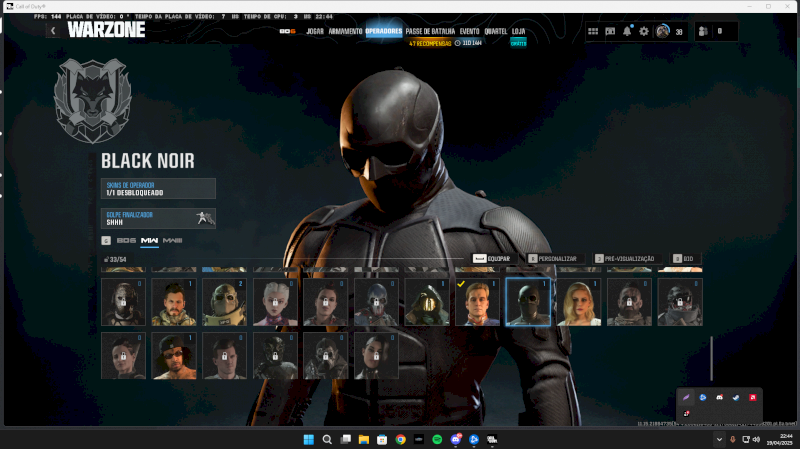Viewport: 800px width, 449px height.
Task: Expand the Skins de Operador panel
Action: pyautogui.click(x=158, y=188)
